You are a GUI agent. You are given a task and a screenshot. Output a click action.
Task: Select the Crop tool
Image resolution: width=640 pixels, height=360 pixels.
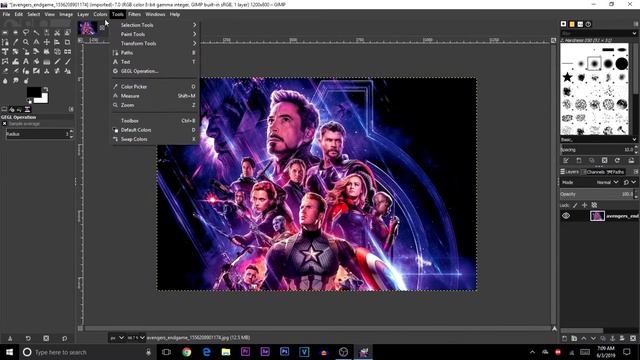tap(67, 42)
